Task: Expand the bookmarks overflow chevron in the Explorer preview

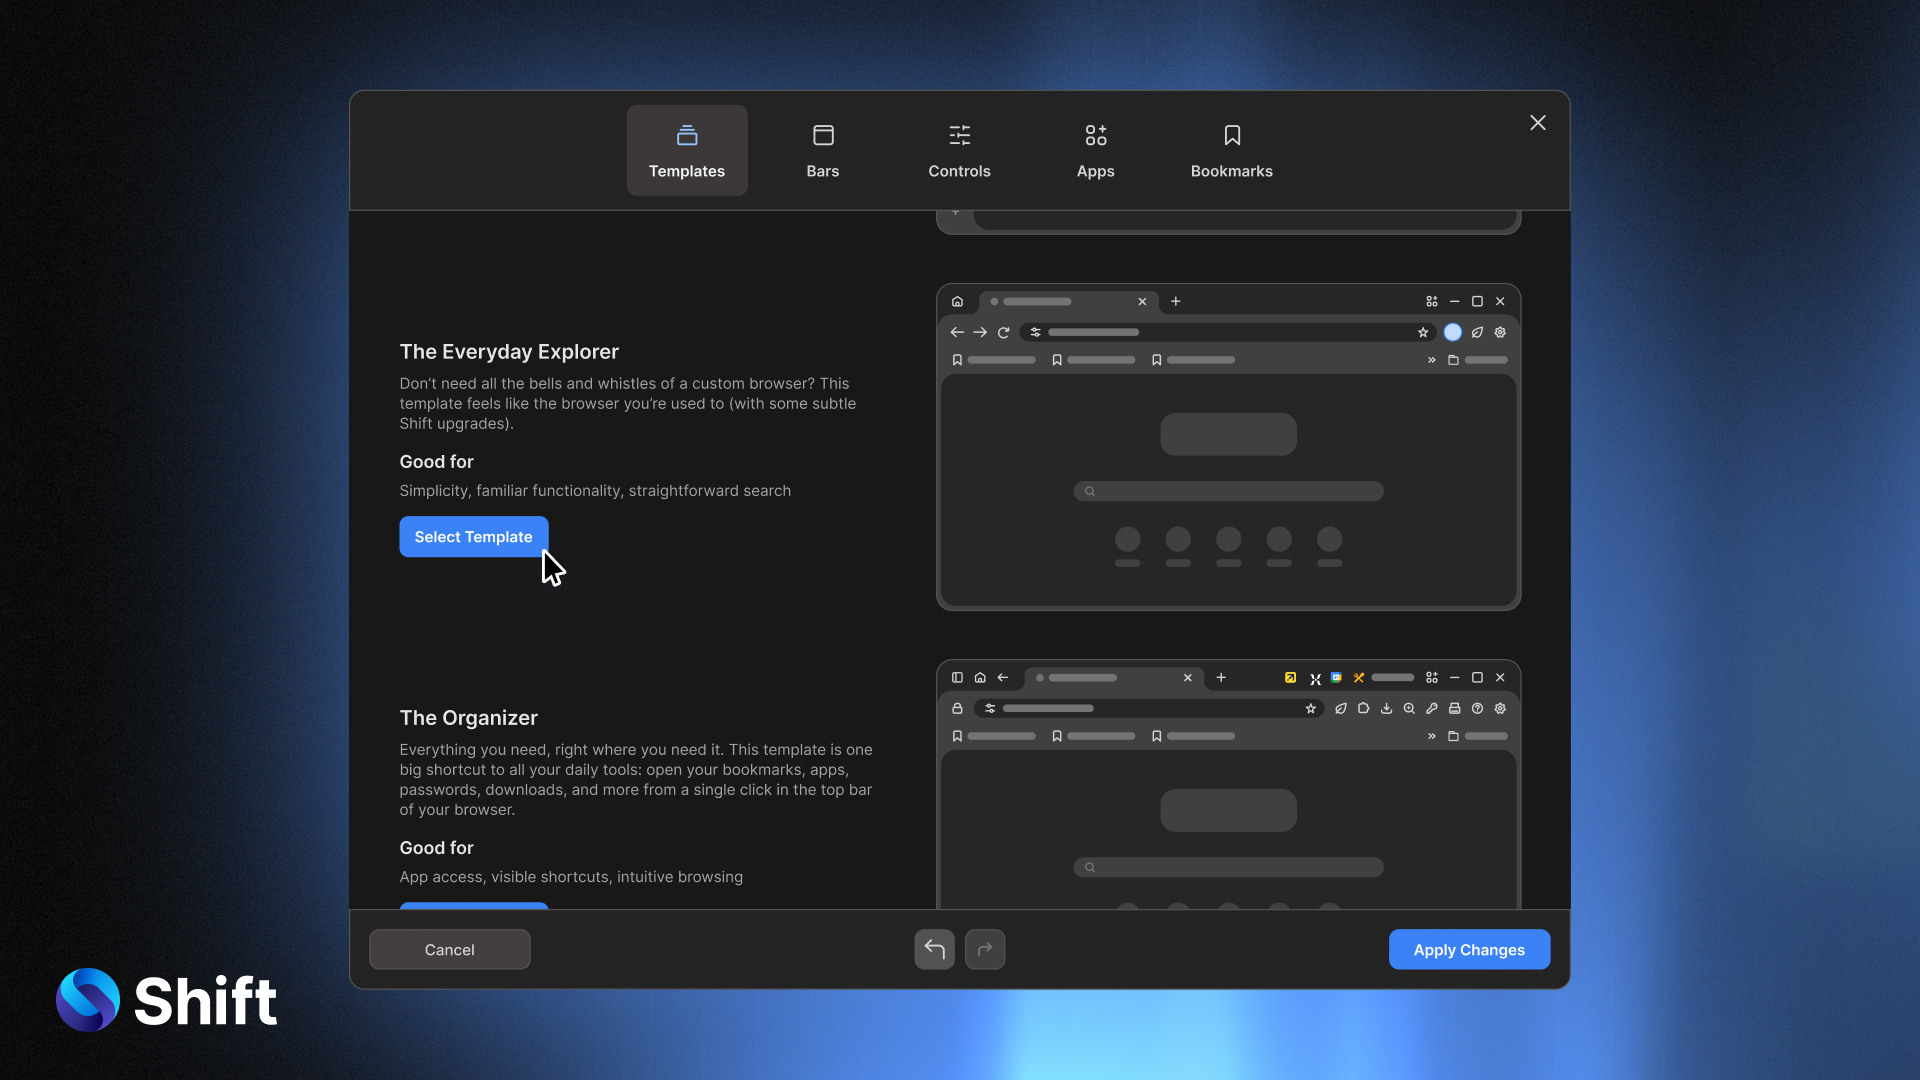Action: (1433, 360)
